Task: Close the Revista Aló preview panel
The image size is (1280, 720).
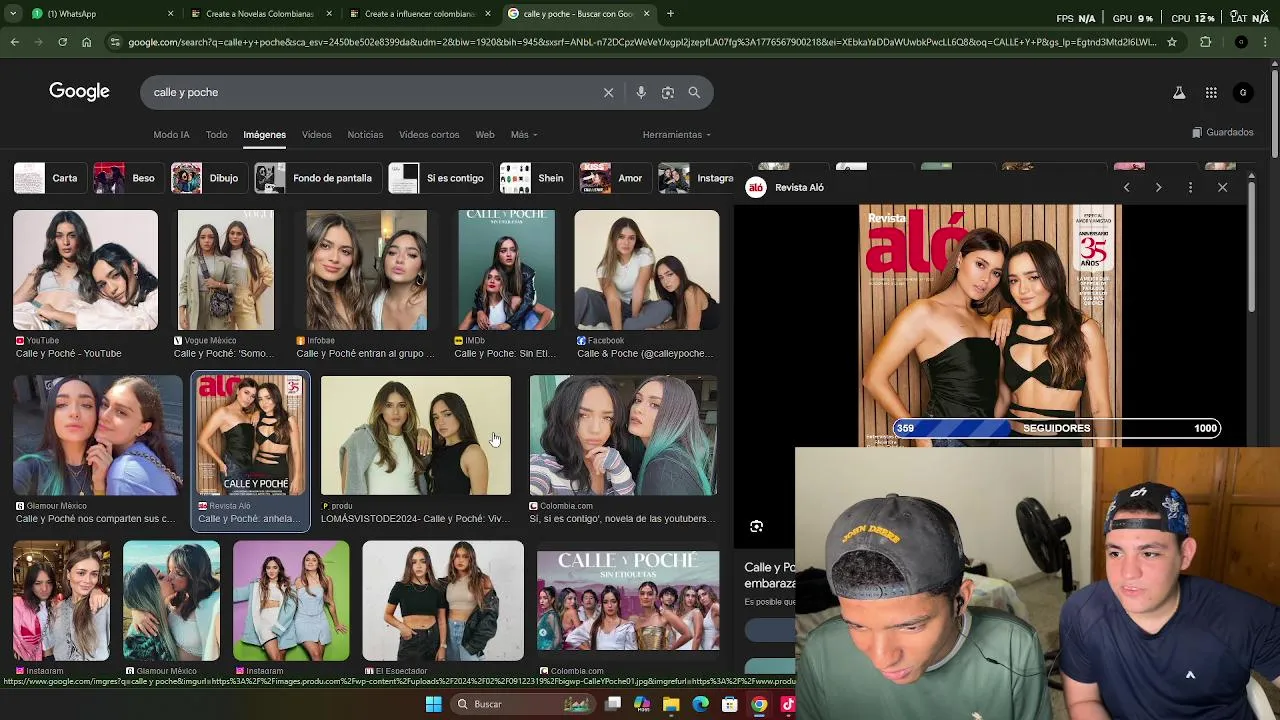Action: point(1222,187)
